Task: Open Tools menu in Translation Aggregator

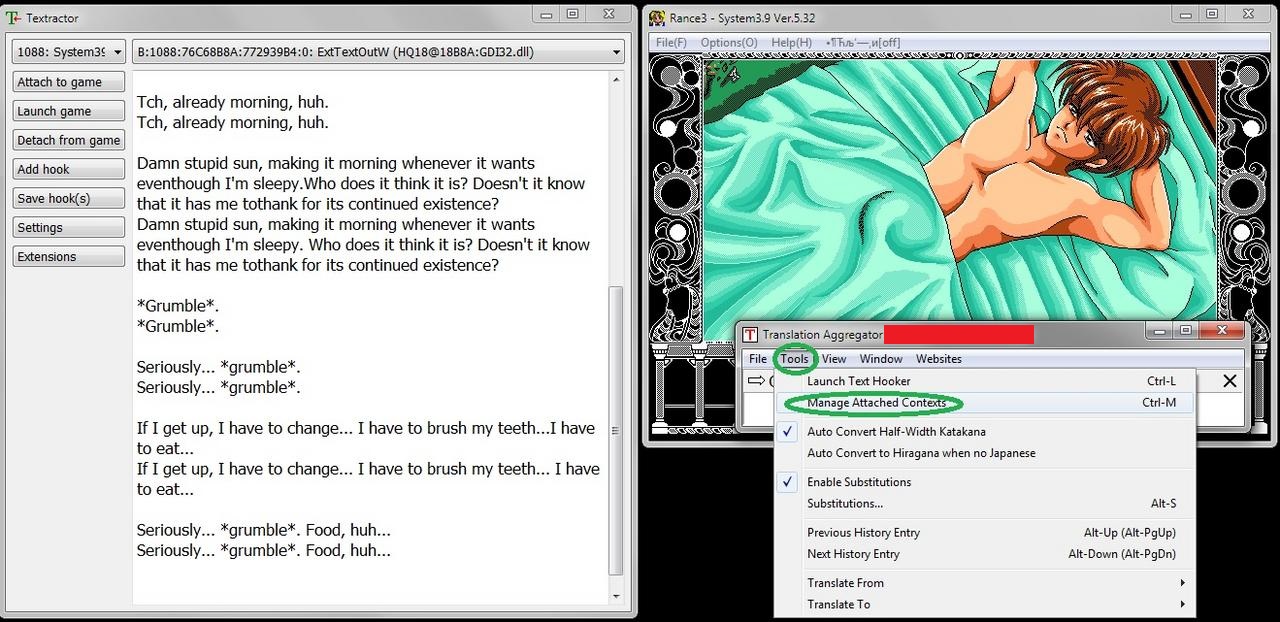Action: pyautogui.click(x=794, y=359)
